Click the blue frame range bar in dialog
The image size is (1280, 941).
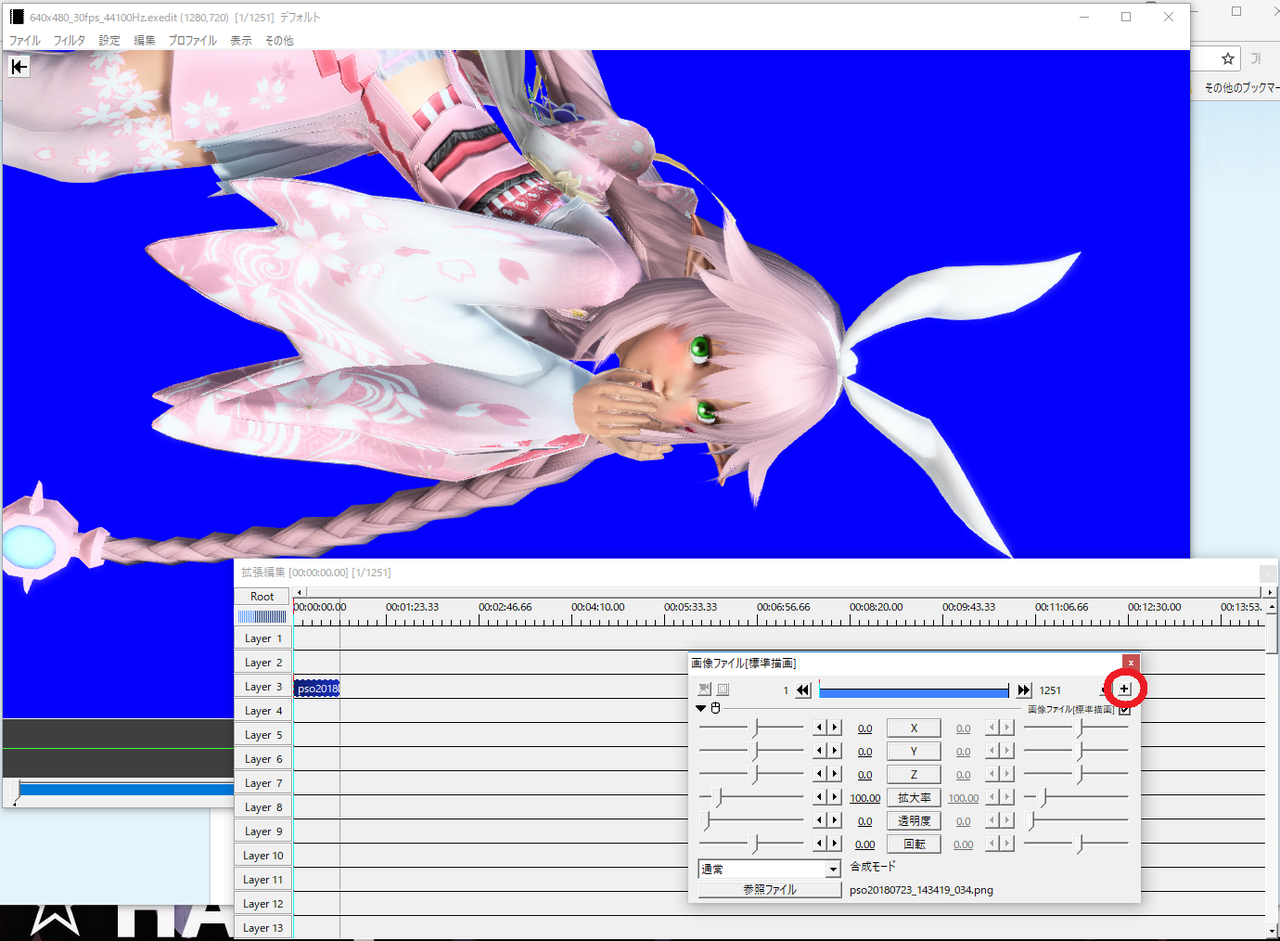tap(914, 690)
